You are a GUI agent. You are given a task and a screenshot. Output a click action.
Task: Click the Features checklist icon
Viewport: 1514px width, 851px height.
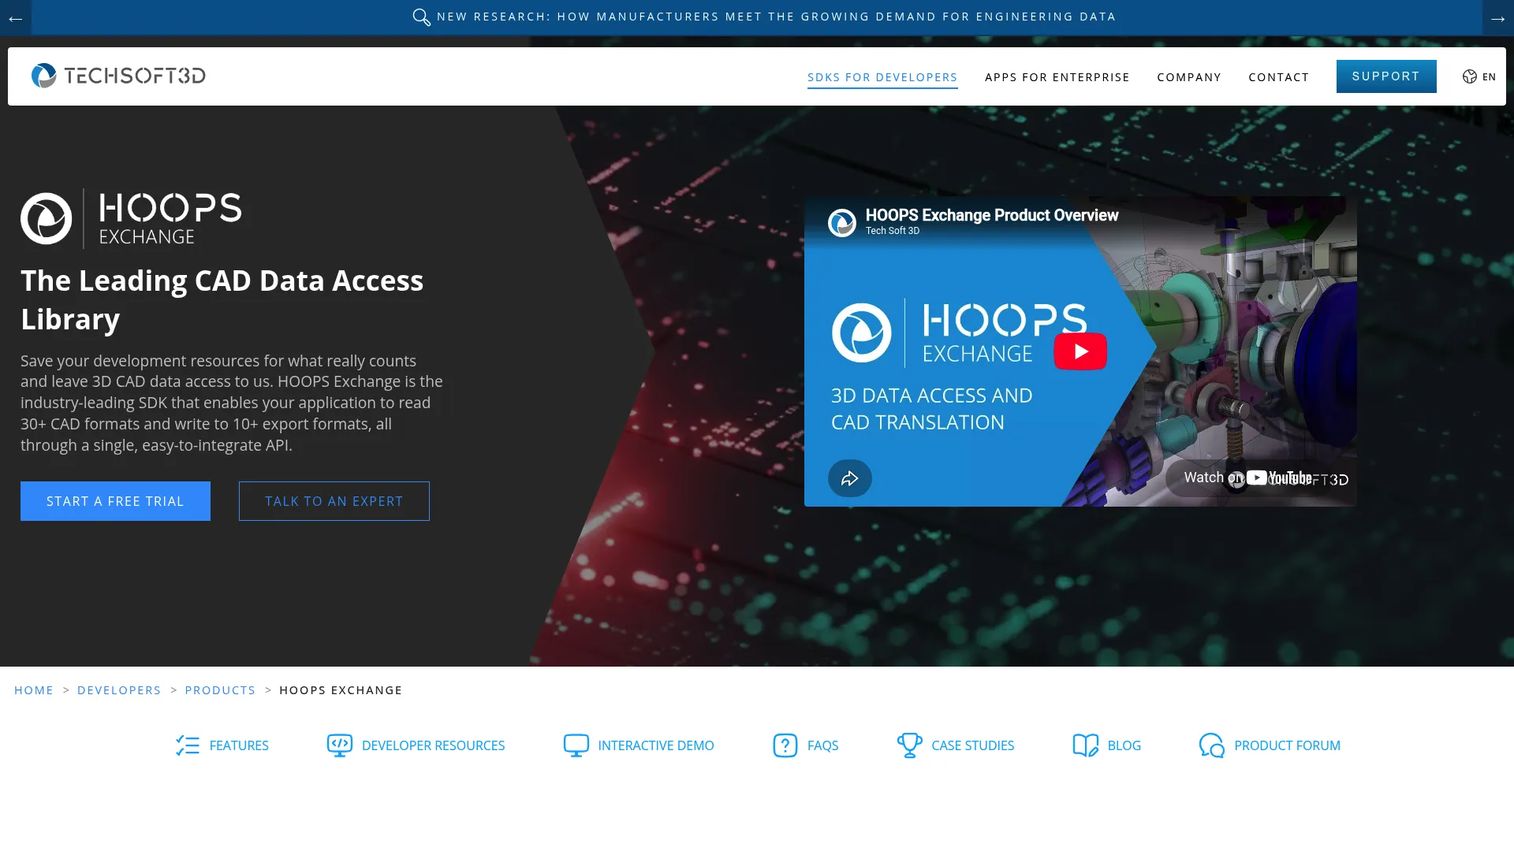click(x=187, y=745)
